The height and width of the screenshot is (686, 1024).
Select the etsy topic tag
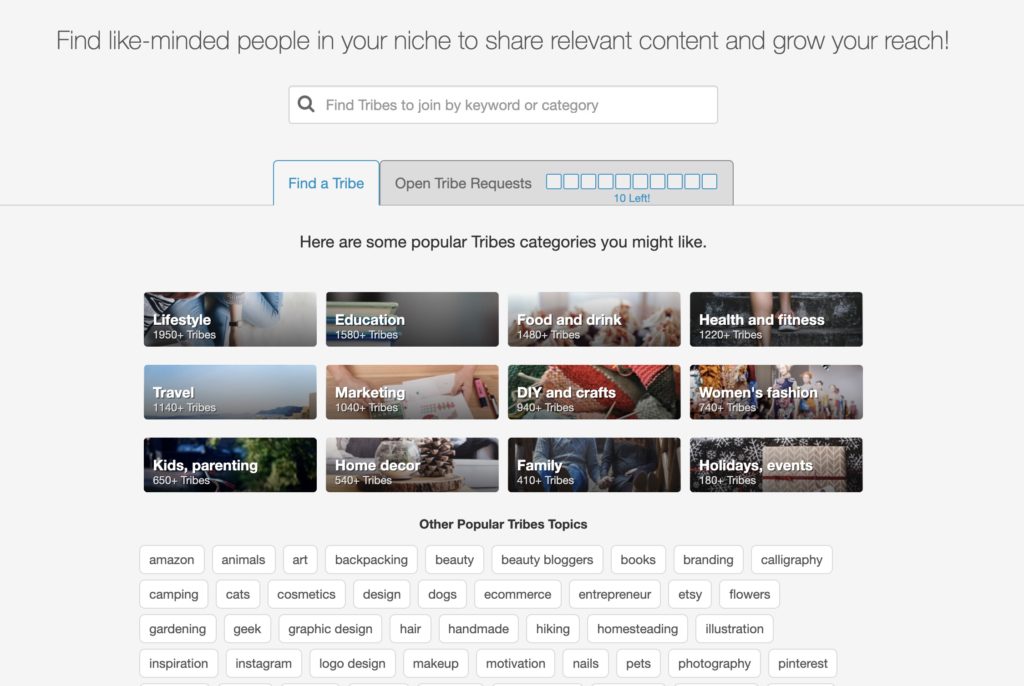[x=690, y=595]
